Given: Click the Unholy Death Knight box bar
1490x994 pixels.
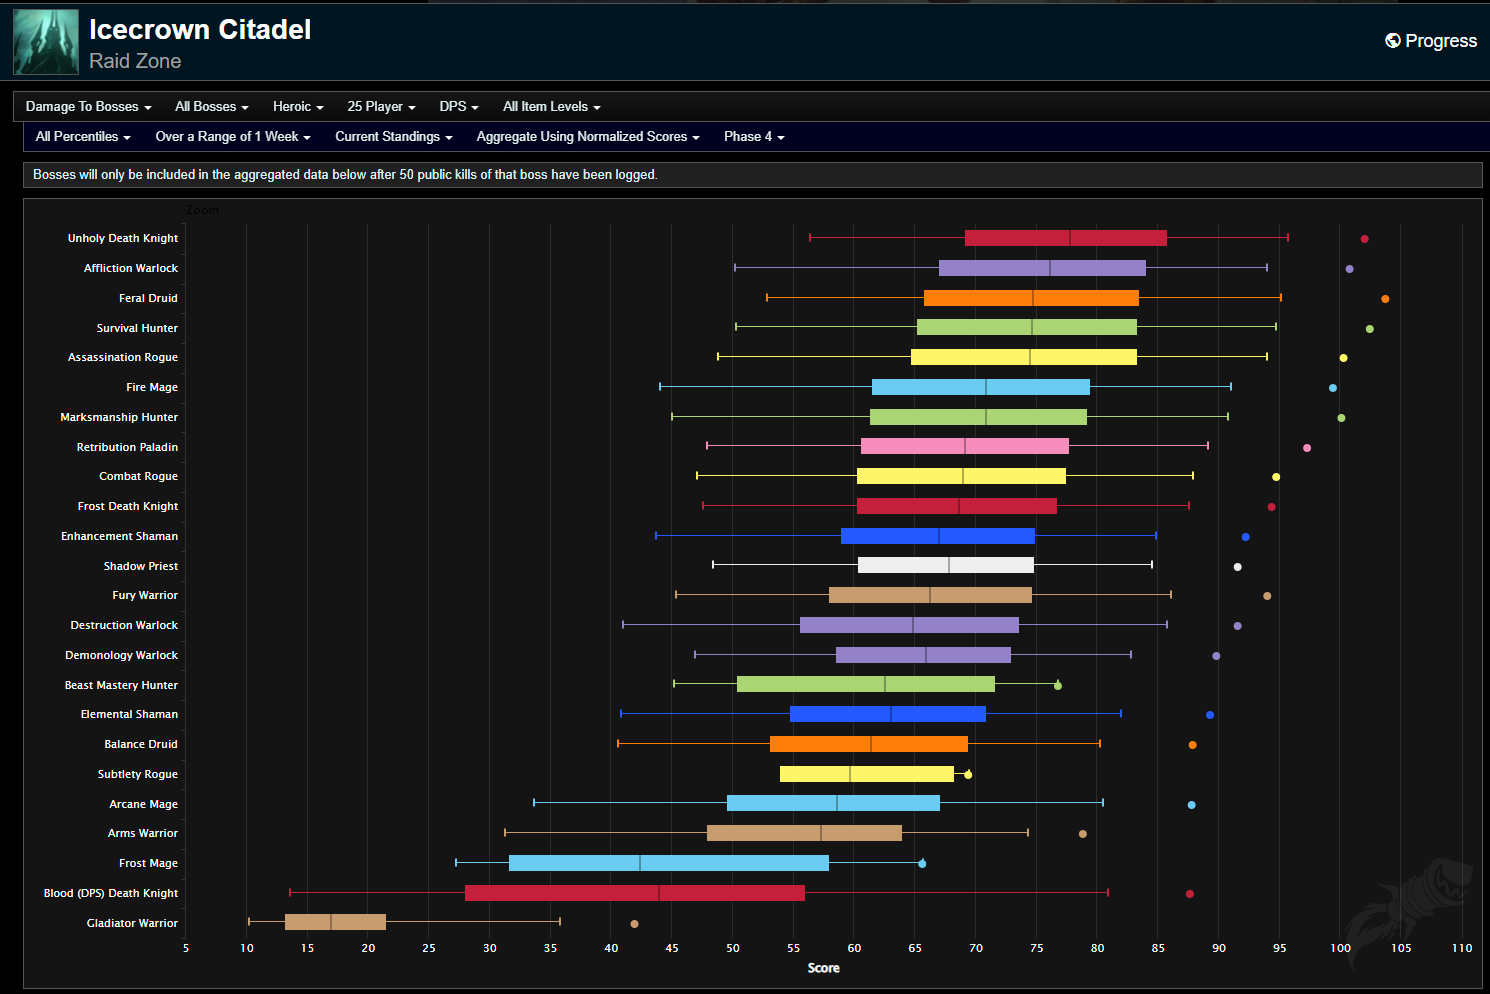Looking at the screenshot, I should tap(1066, 238).
